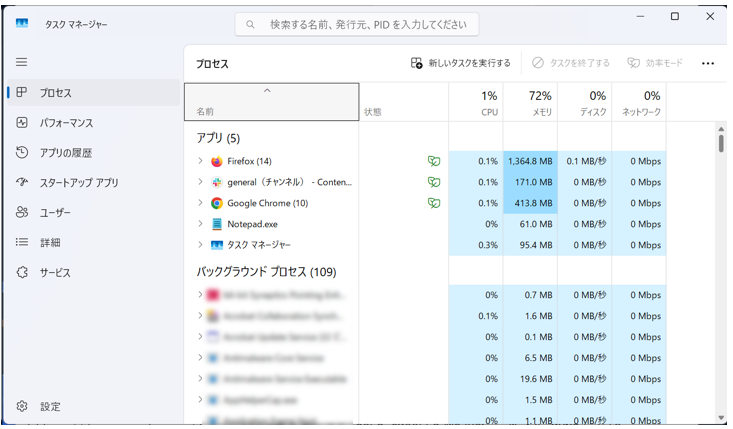Click the アプリ (5) group header
The height and width of the screenshot is (429, 733).
pos(218,138)
